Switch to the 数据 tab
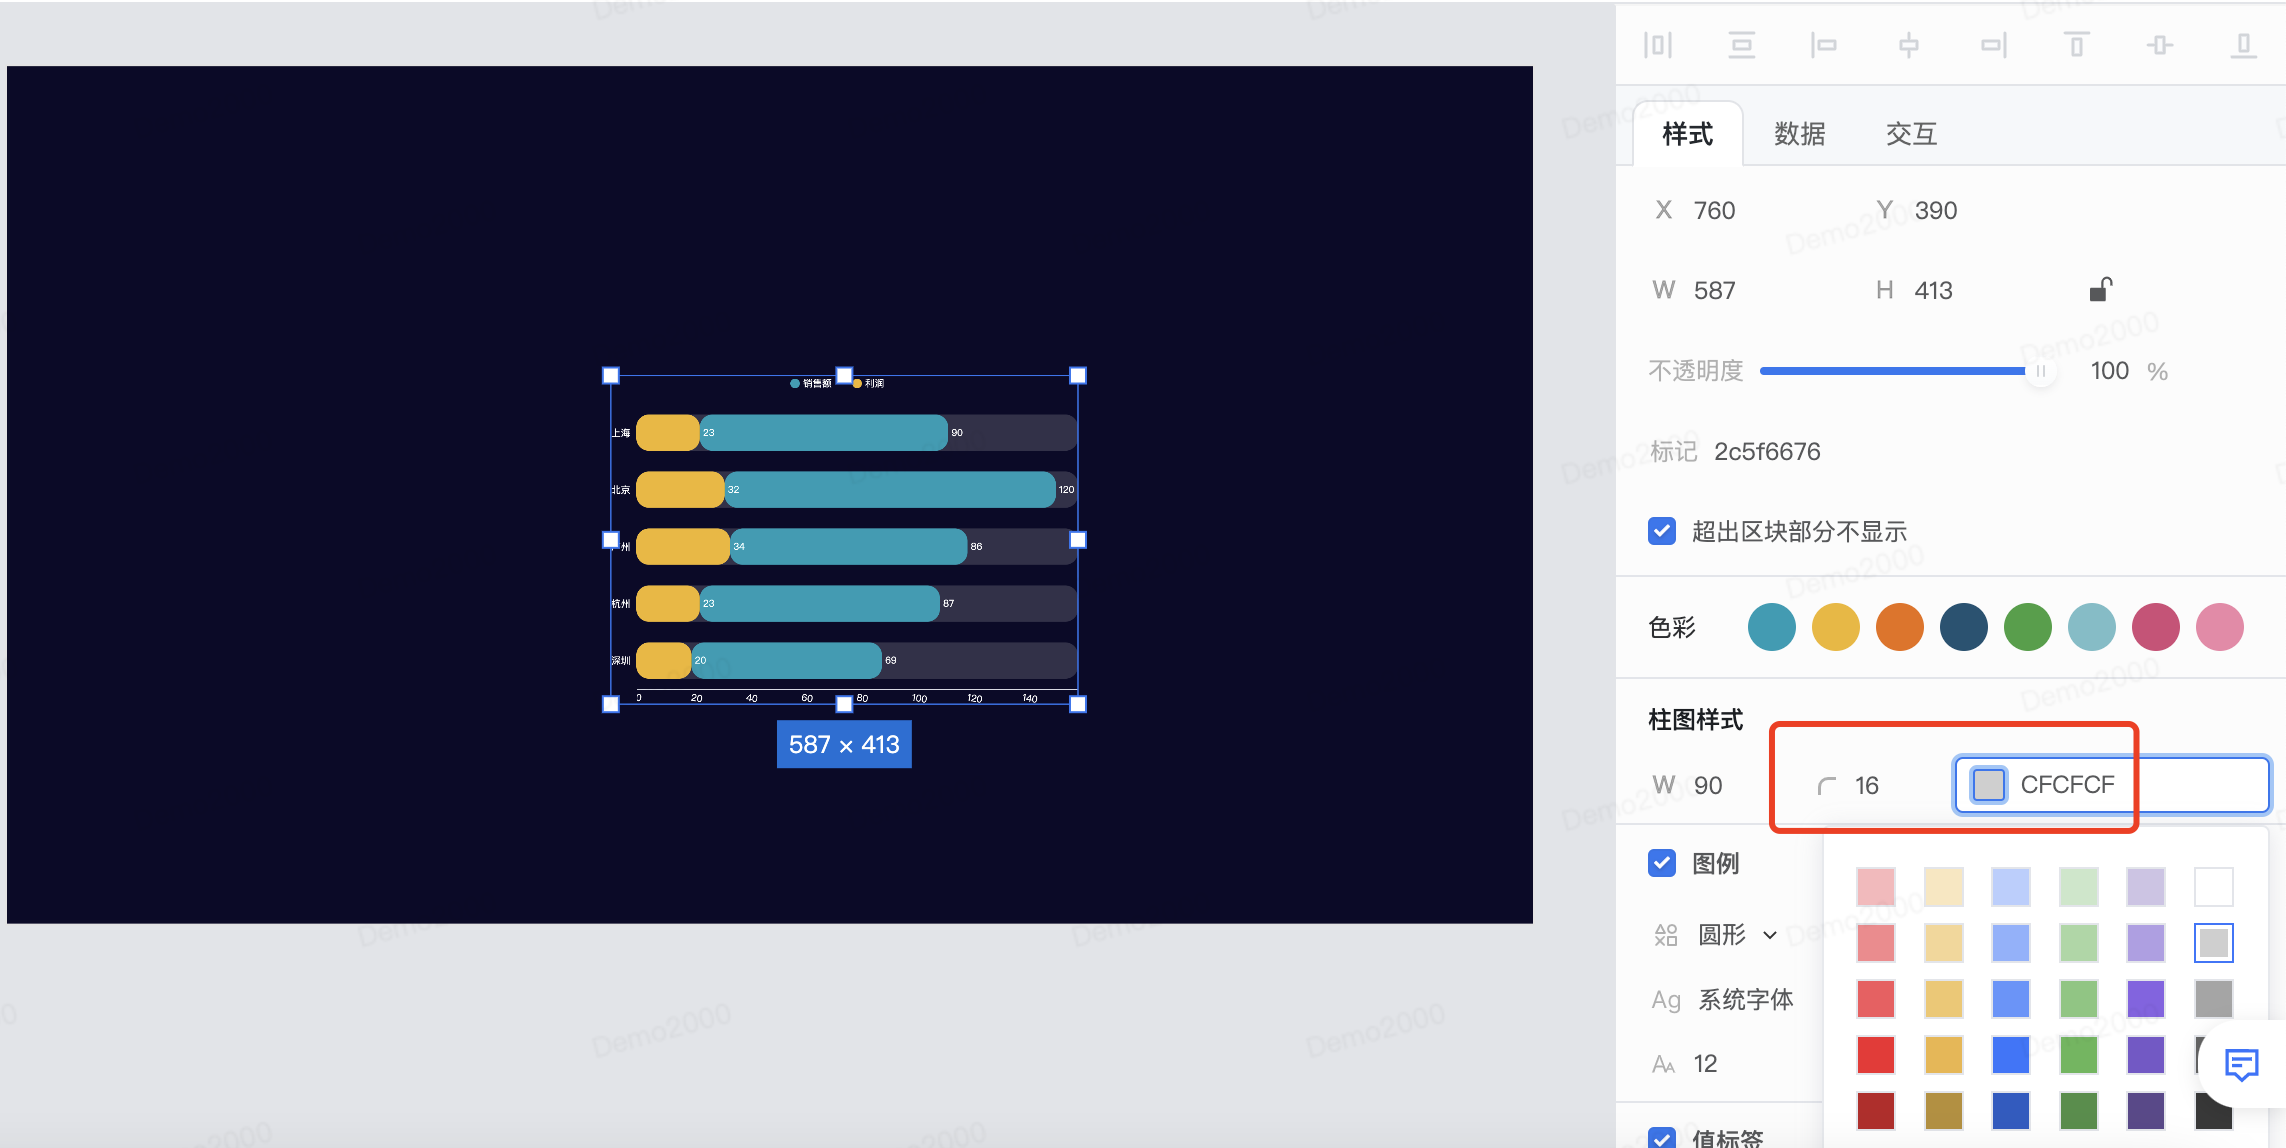 (1800, 134)
